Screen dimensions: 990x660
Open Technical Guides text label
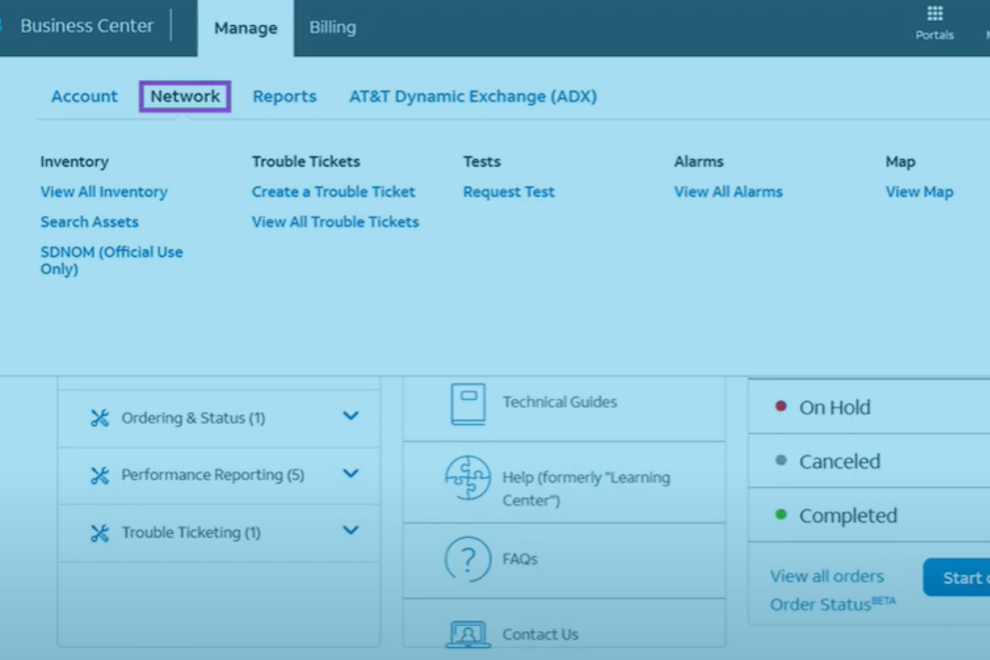(x=559, y=402)
